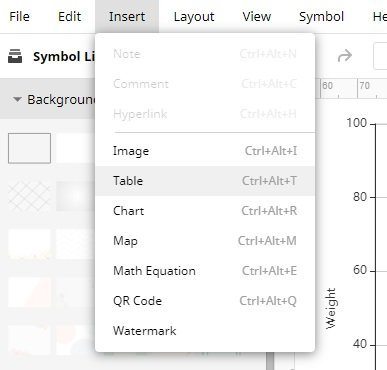
Task: Pick QR Code from the Insert menu
Action: 205,301
